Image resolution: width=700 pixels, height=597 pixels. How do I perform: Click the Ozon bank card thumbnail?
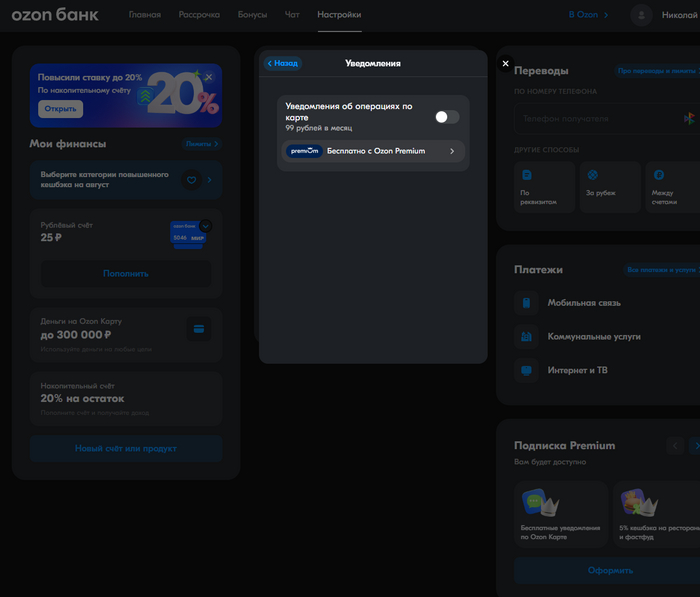[188, 234]
